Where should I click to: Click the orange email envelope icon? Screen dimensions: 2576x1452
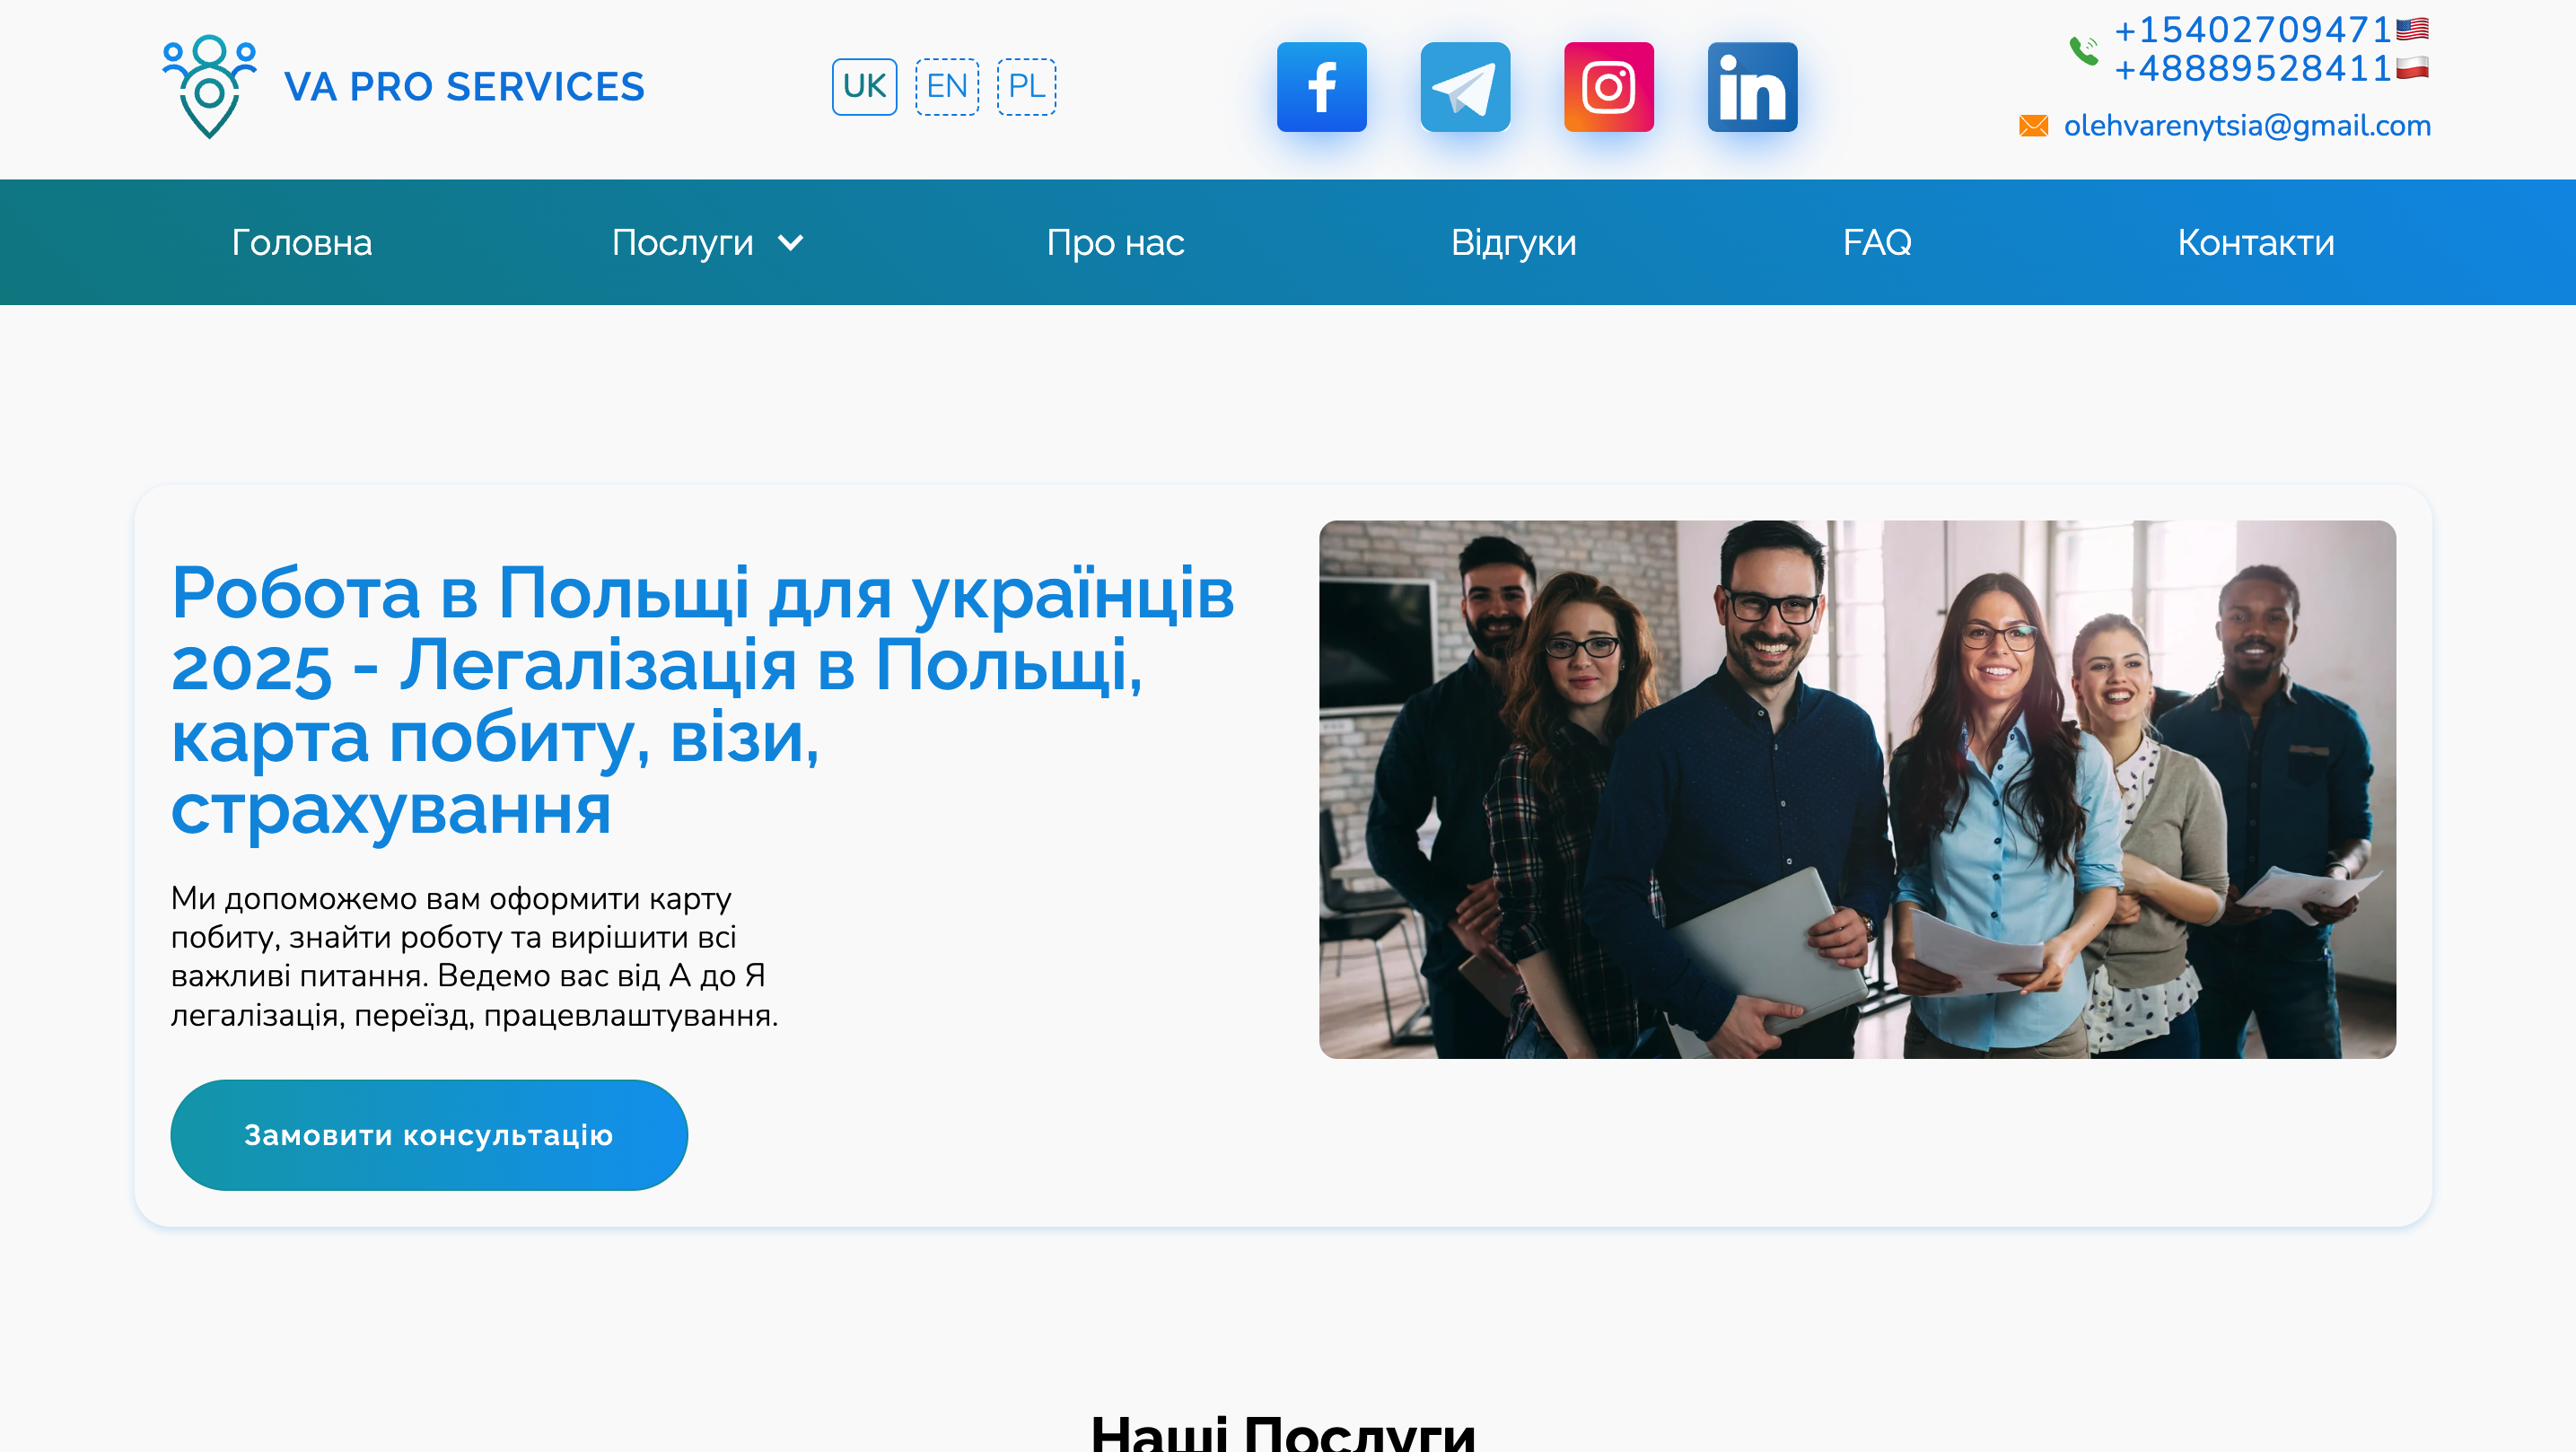click(x=2033, y=126)
